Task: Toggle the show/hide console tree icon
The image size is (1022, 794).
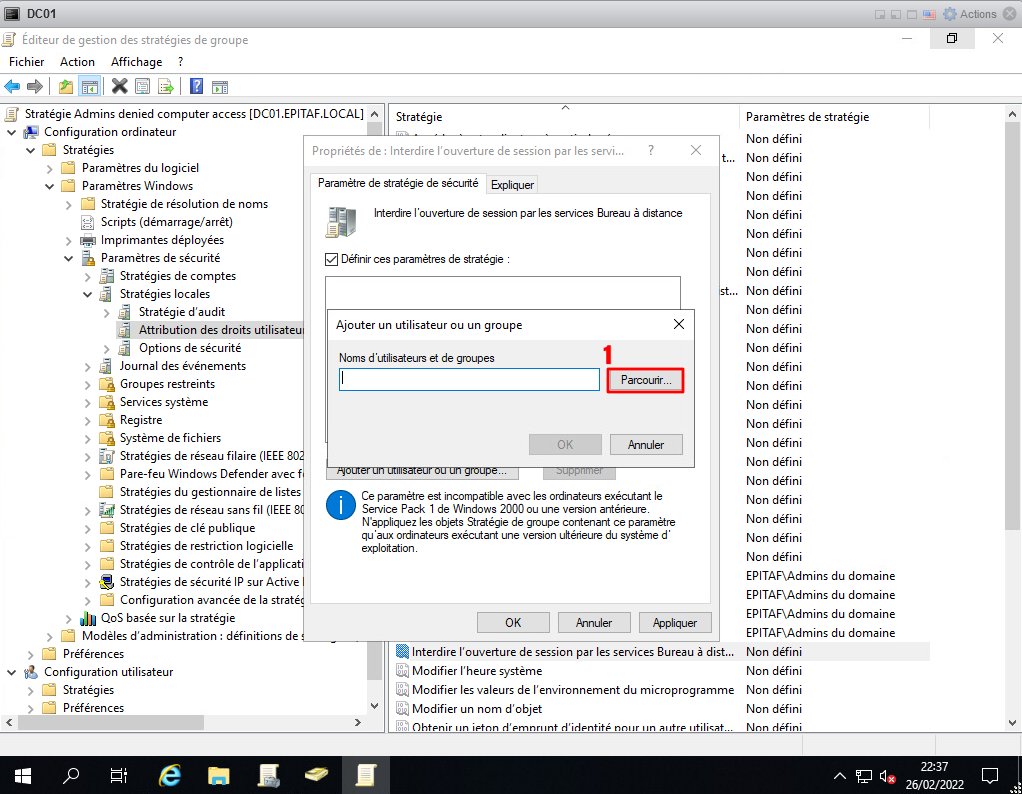Action: [89, 87]
